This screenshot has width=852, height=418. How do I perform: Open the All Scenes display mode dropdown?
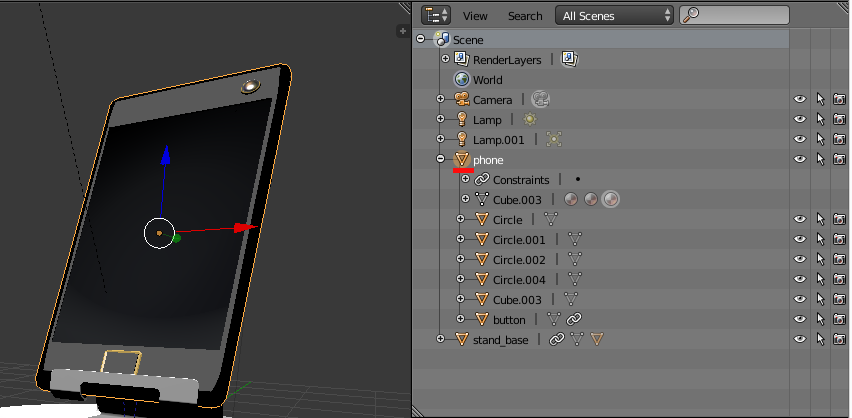(614, 16)
